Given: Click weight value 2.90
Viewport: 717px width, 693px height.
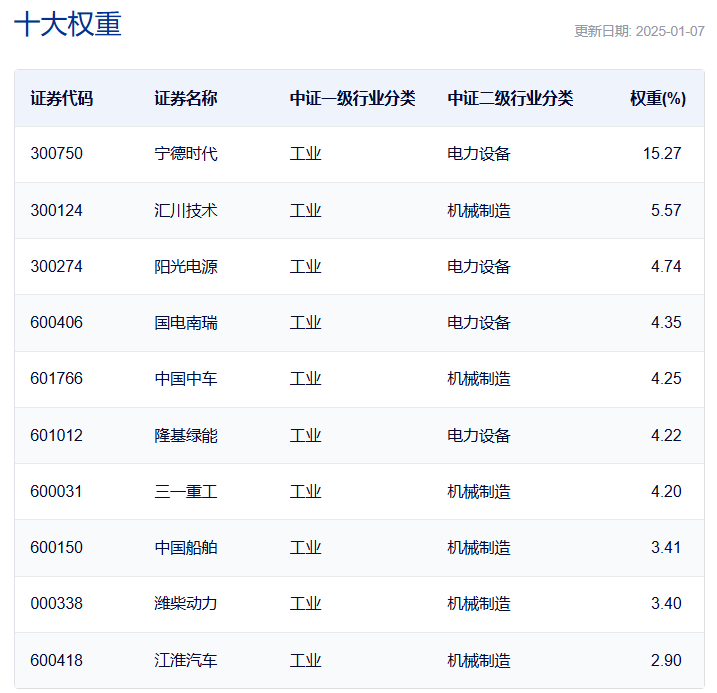Looking at the screenshot, I should point(666,660).
